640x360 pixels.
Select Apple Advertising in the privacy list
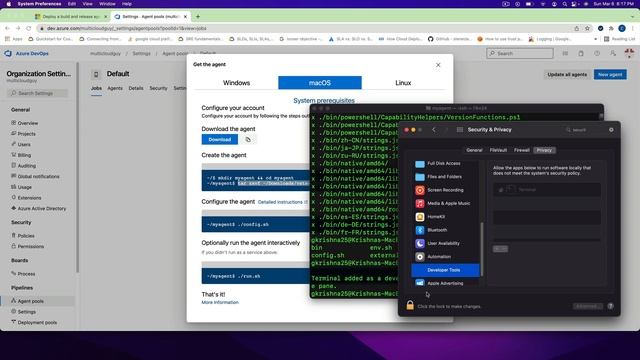[446, 283]
